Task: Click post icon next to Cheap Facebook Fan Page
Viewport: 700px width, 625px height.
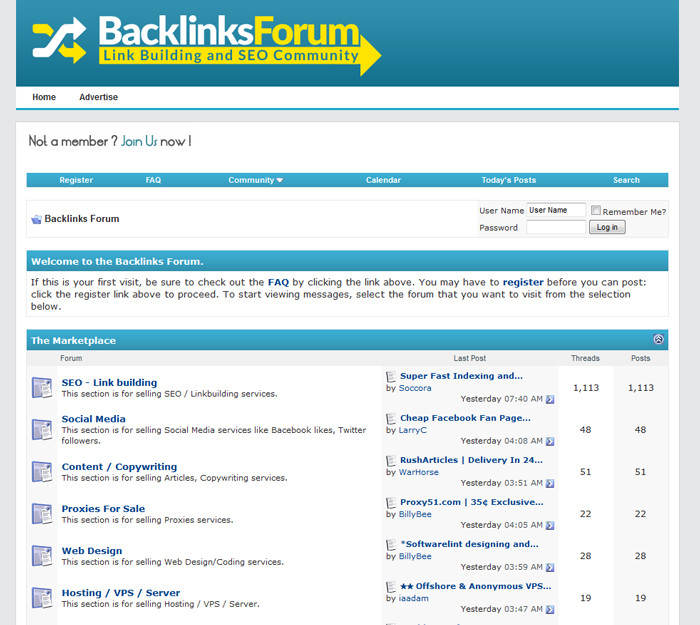Action: click(x=391, y=418)
